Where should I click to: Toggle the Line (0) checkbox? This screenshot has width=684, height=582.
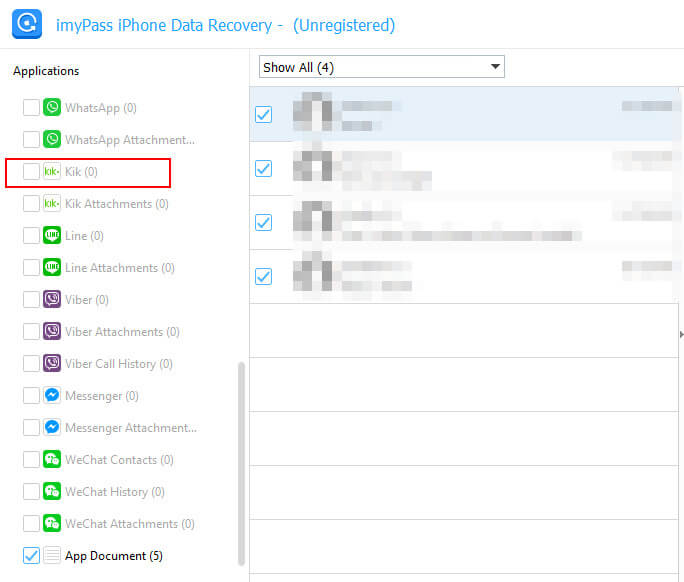[x=31, y=235]
